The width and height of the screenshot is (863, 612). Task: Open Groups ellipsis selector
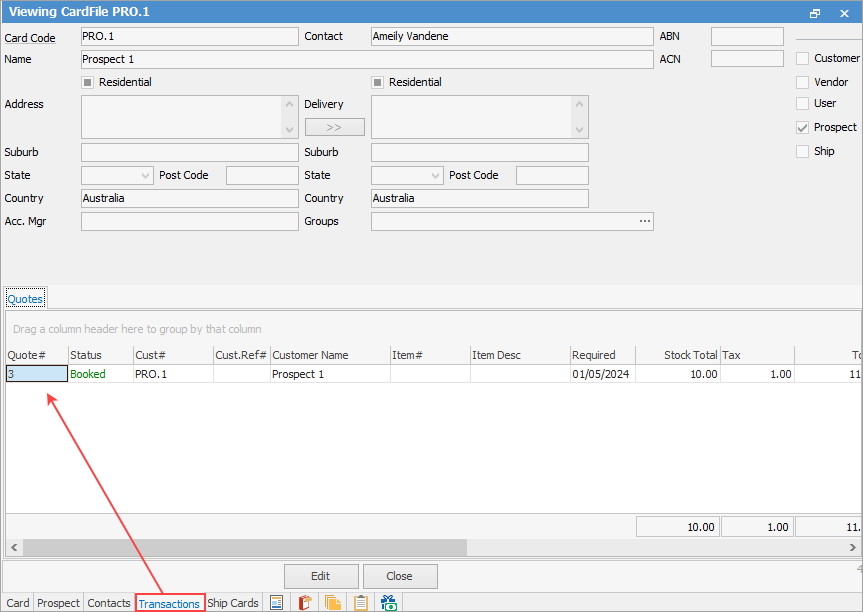point(645,221)
